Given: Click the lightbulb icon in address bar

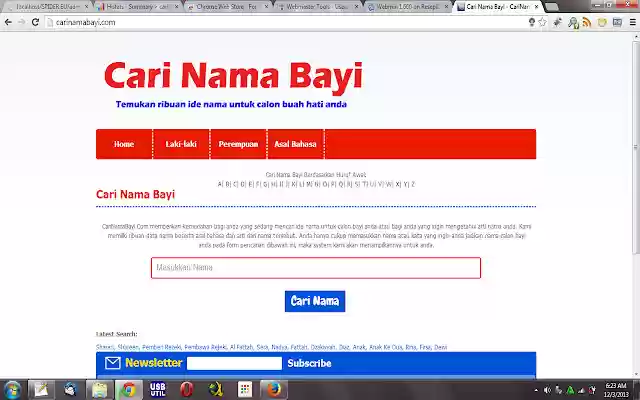Looking at the screenshot, I should click(x=531, y=22).
